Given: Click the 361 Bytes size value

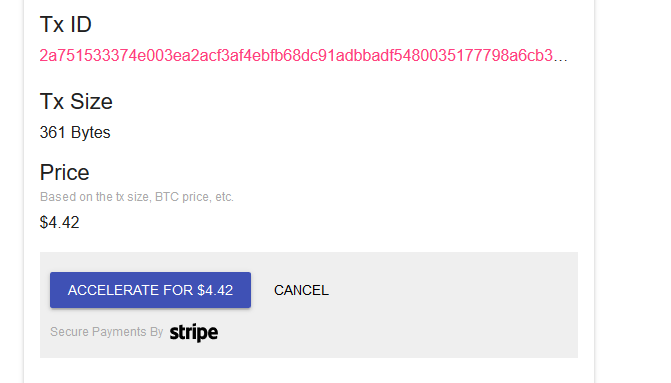Looking at the screenshot, I should [75, 132].
